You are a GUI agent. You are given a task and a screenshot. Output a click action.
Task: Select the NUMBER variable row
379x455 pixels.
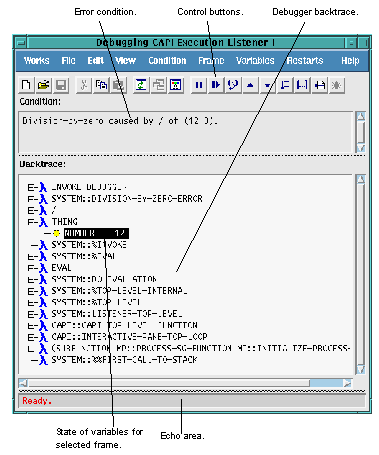coord(96,233)
